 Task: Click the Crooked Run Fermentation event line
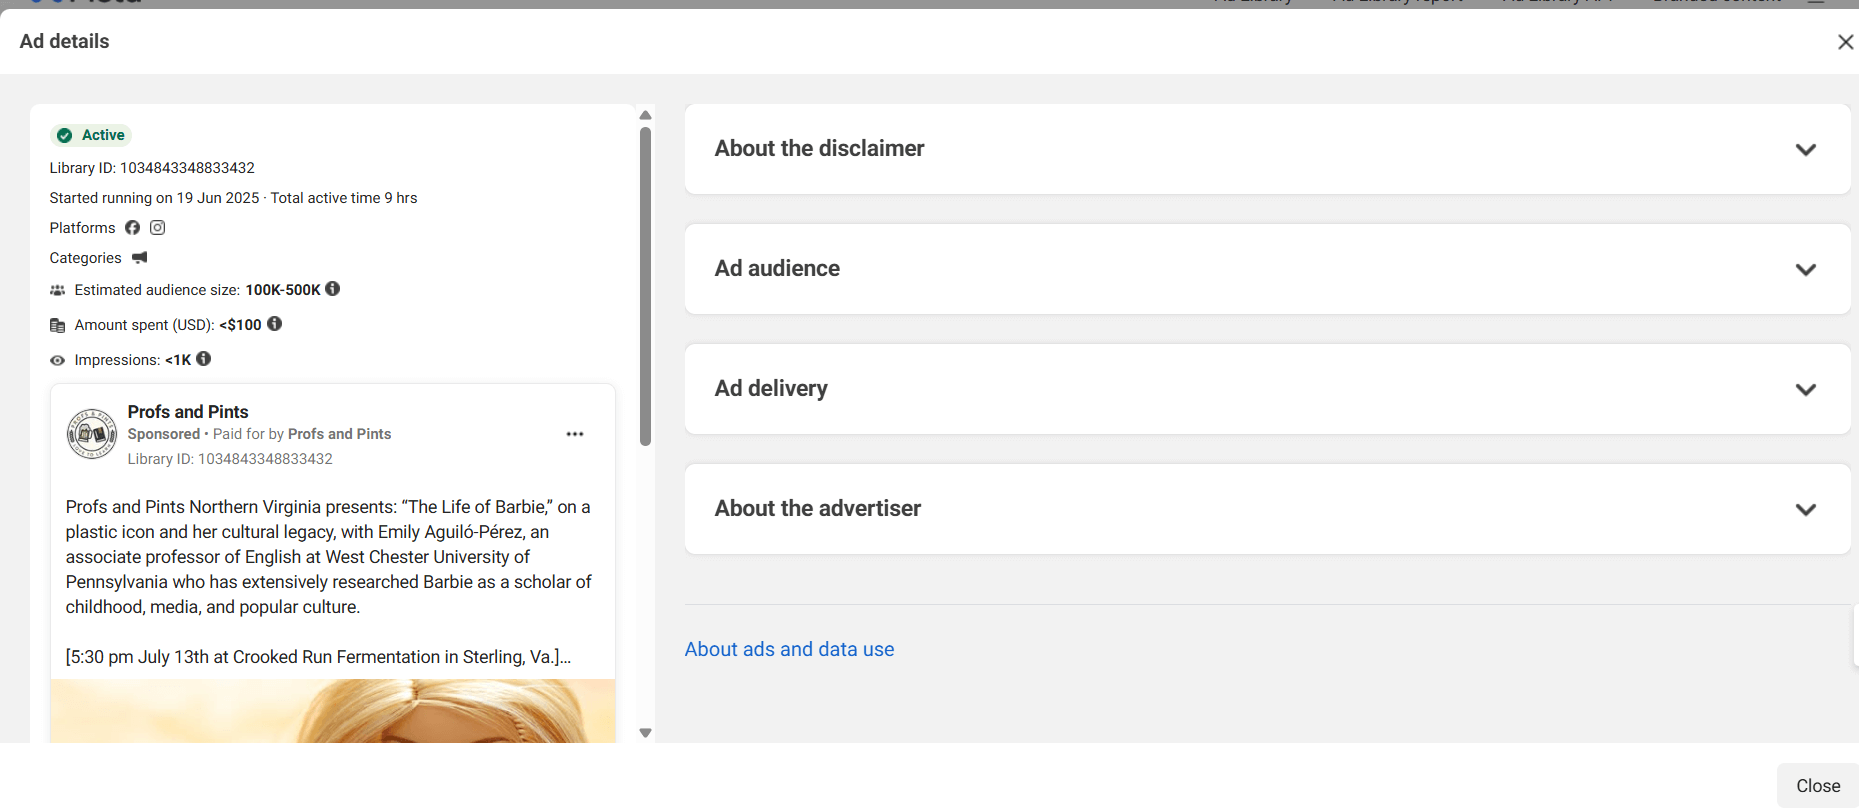[318, 657]
